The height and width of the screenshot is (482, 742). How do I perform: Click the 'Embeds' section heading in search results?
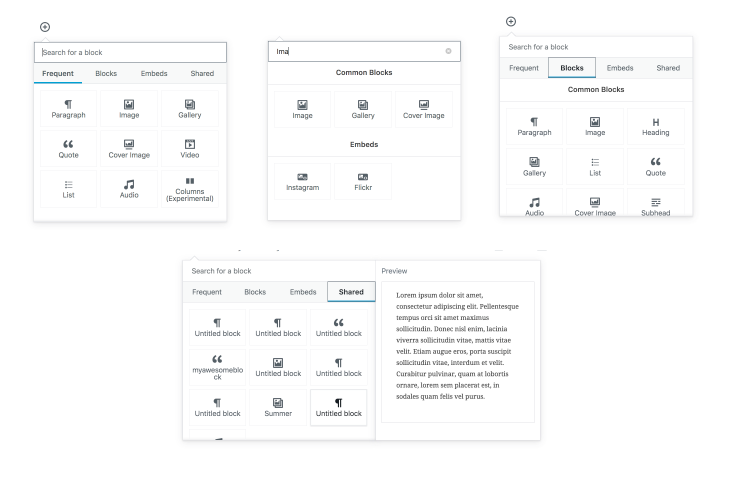point(364,144)
